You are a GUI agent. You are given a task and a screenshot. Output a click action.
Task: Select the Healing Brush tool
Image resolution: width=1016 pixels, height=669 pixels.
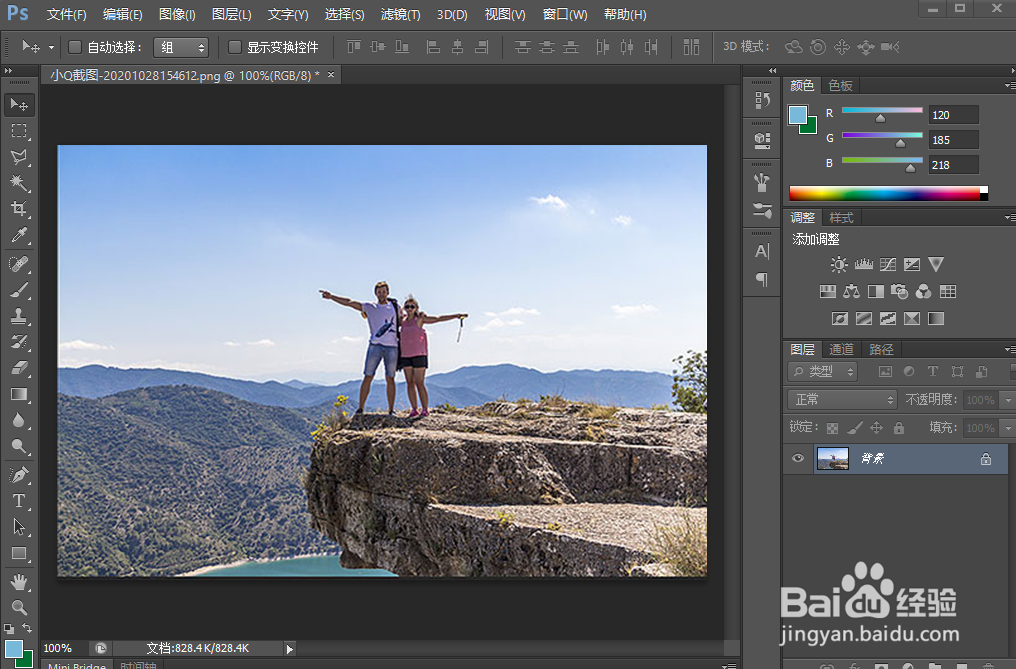19,264
